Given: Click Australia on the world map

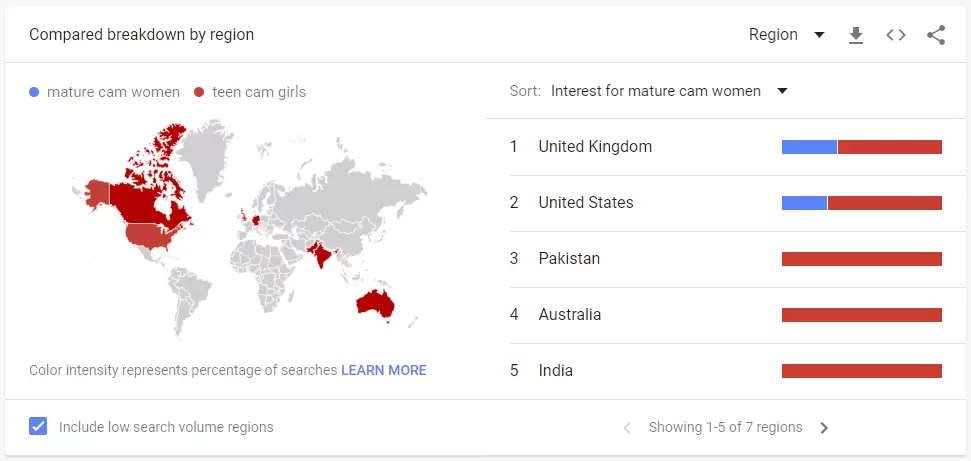Looking at the screenshot, I should [375, 303].
